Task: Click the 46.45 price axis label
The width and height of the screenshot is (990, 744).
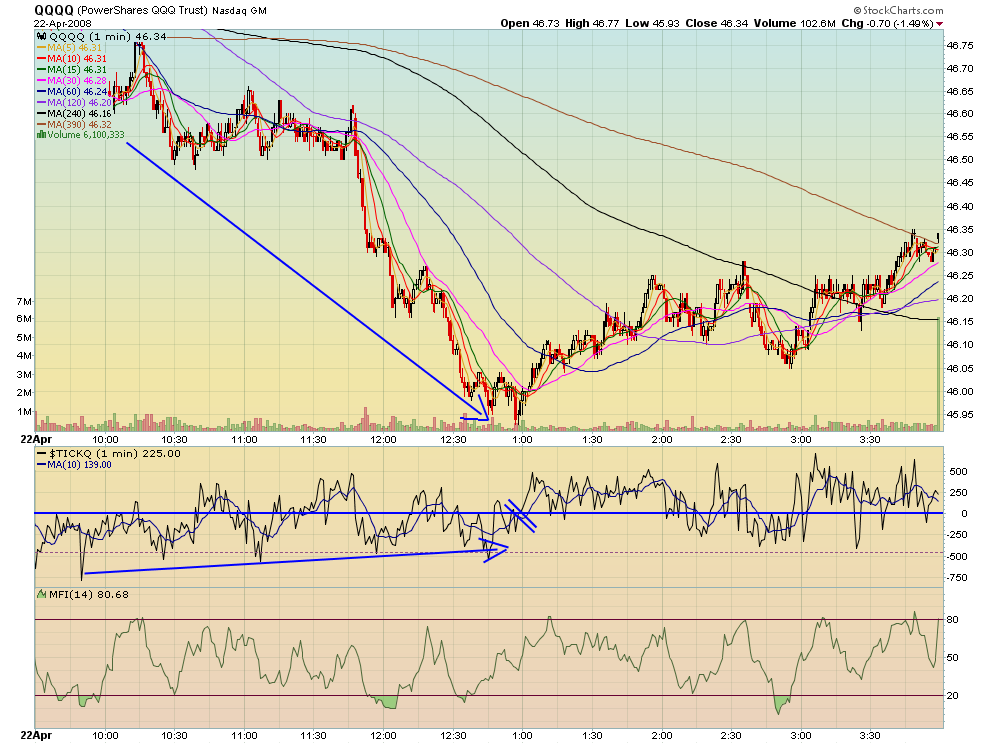Action: point(960,183)
